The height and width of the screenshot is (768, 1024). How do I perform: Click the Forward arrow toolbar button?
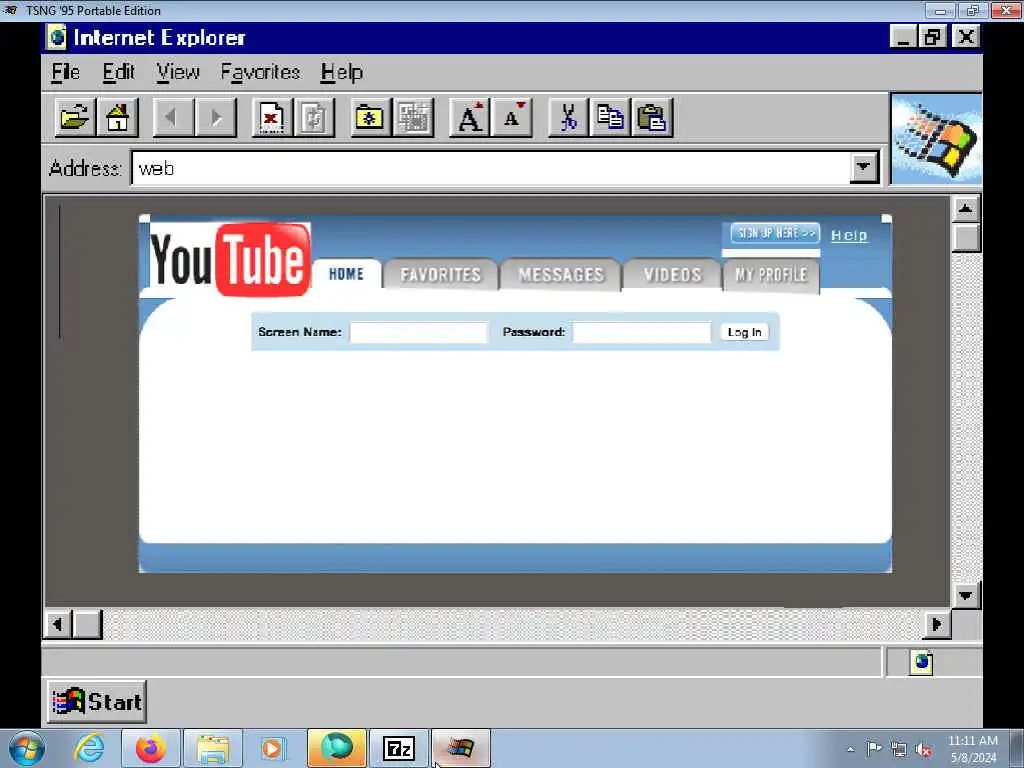click(x=216, y=118)
